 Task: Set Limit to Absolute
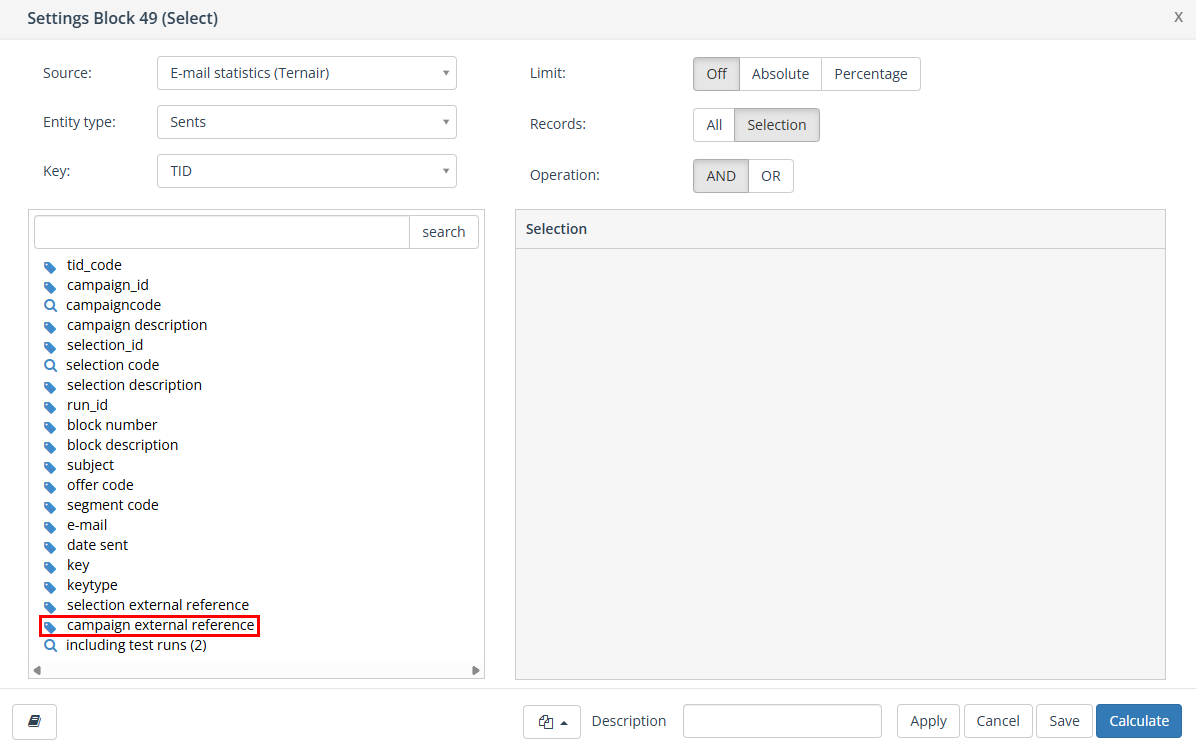pos(780,74)
